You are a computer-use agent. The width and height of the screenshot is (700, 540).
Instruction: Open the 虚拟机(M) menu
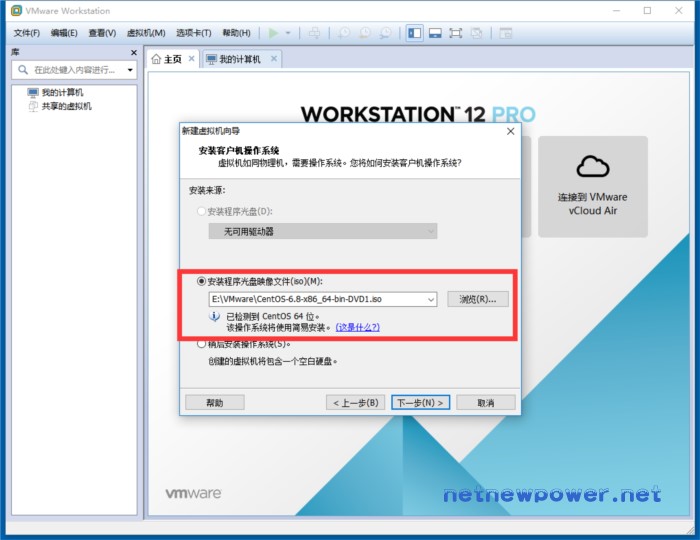[146, 33]
